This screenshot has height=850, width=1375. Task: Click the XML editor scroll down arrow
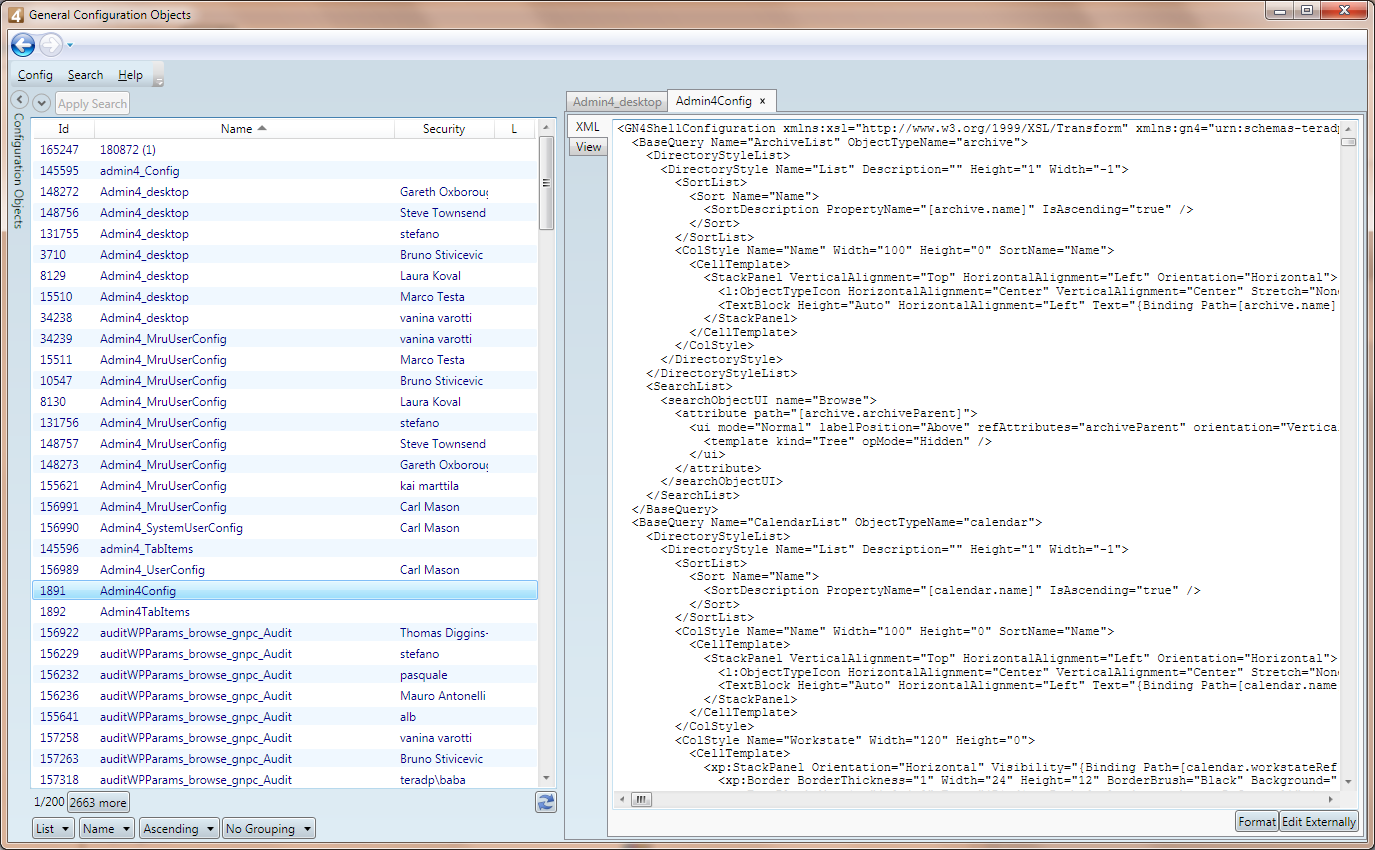[x=1348, y=781]
